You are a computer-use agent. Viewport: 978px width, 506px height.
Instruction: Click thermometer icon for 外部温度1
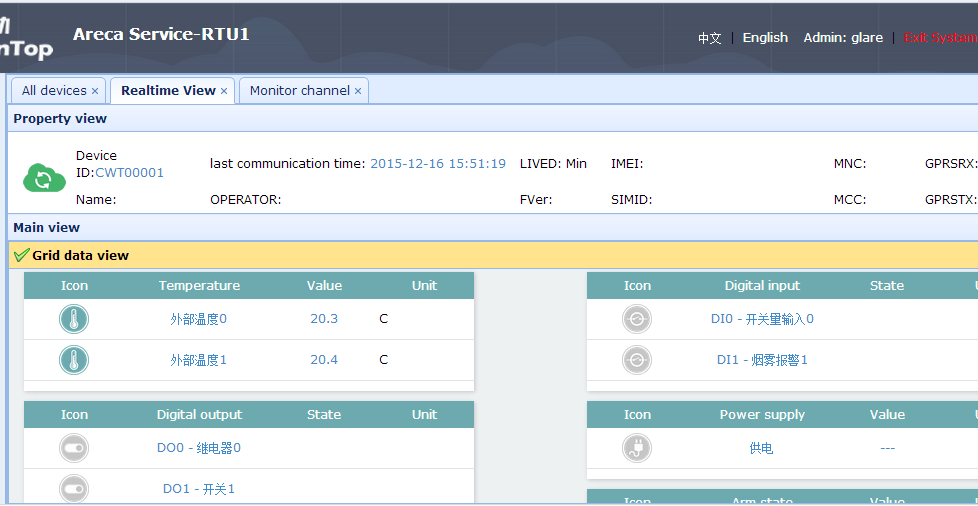[x=74, y=361]
